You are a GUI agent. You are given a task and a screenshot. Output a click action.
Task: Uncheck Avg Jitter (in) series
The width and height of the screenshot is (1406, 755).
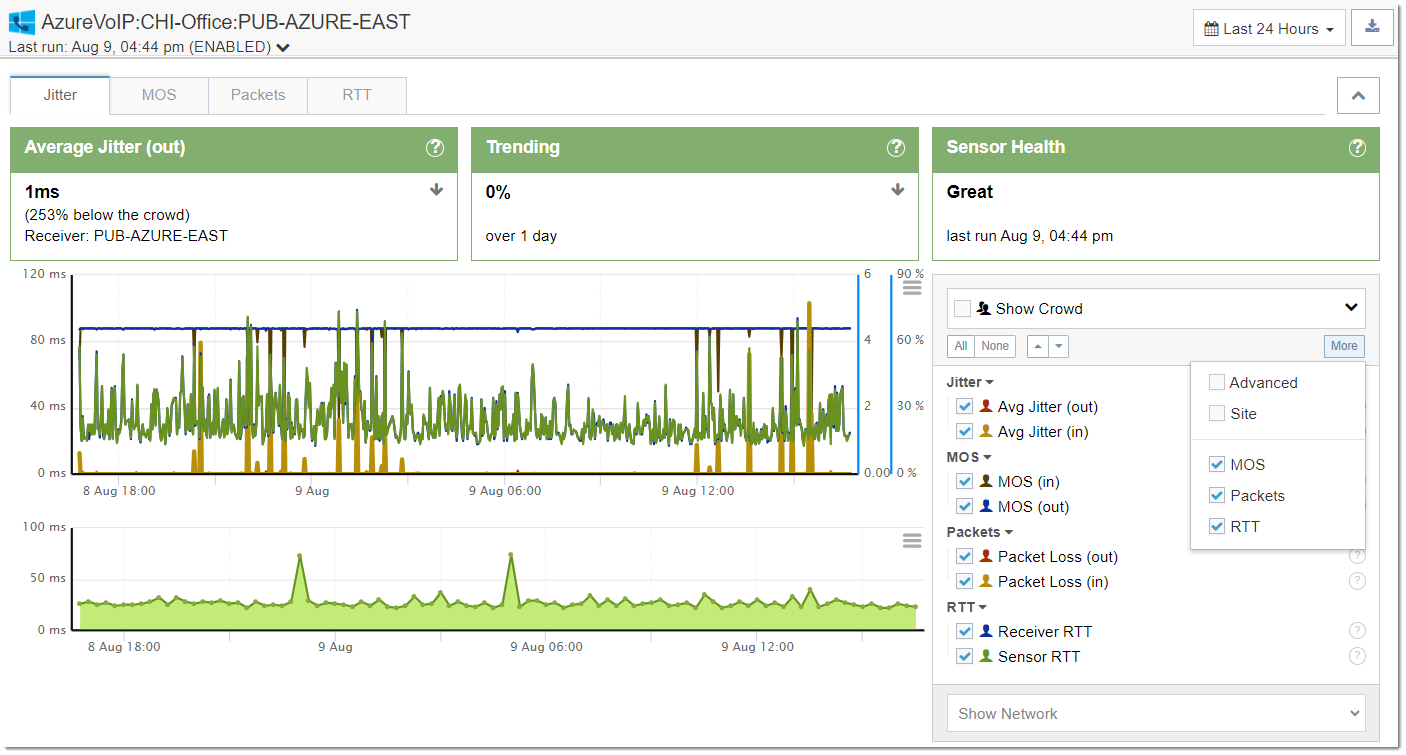tap(964, 431)
